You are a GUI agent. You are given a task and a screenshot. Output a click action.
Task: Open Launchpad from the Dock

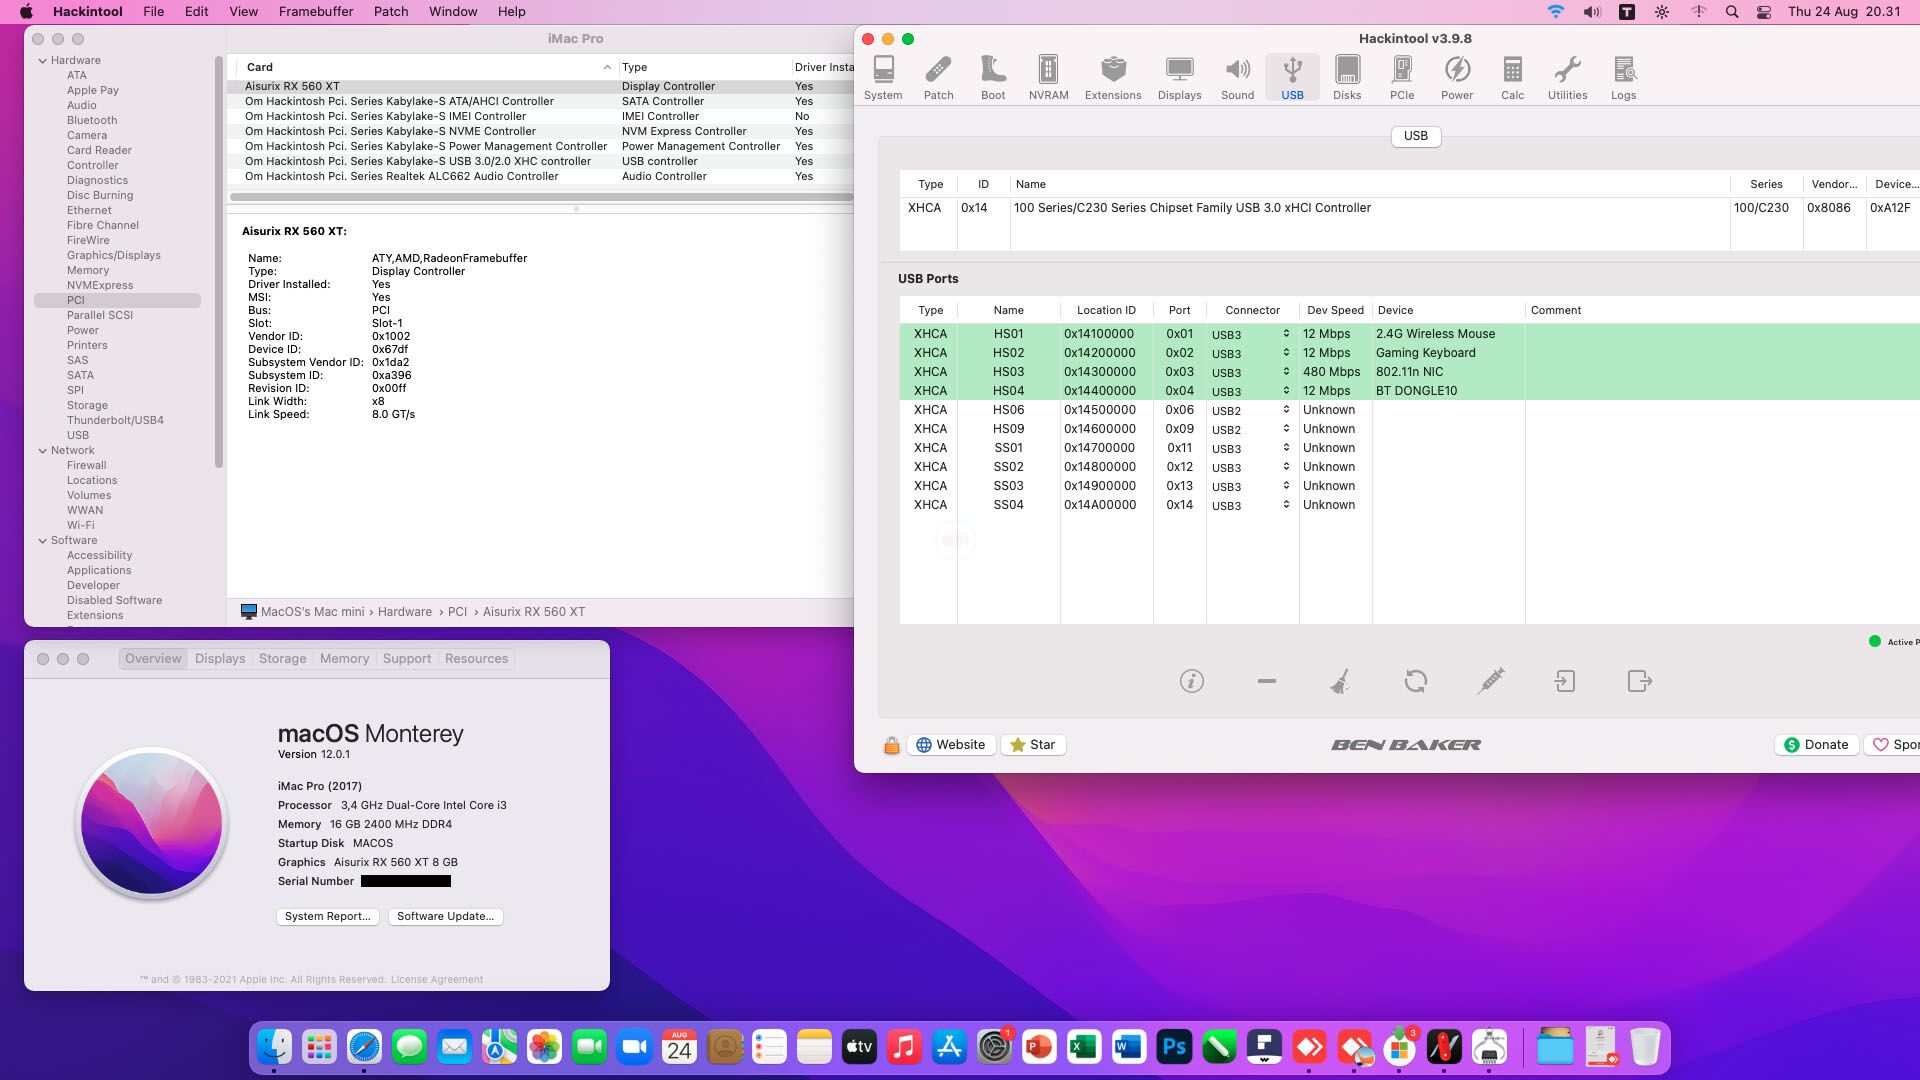(x=319, y=1047)
